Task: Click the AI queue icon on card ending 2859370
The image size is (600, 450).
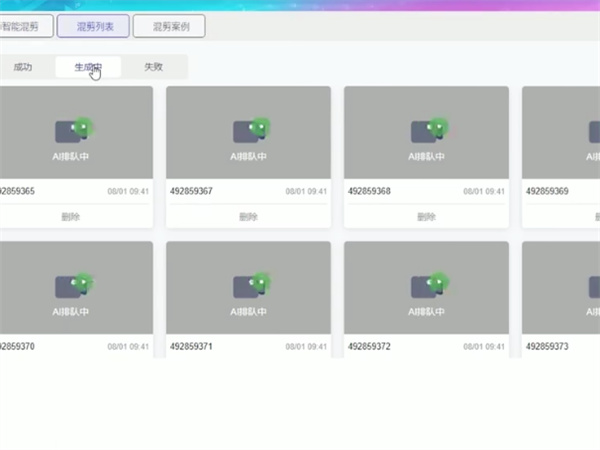Action: tap(74, 285)
